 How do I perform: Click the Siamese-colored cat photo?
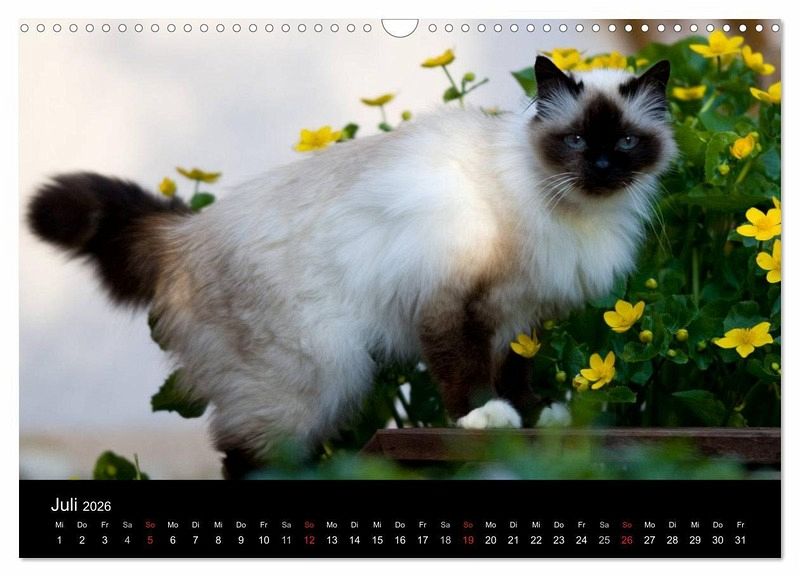[400, 249]
